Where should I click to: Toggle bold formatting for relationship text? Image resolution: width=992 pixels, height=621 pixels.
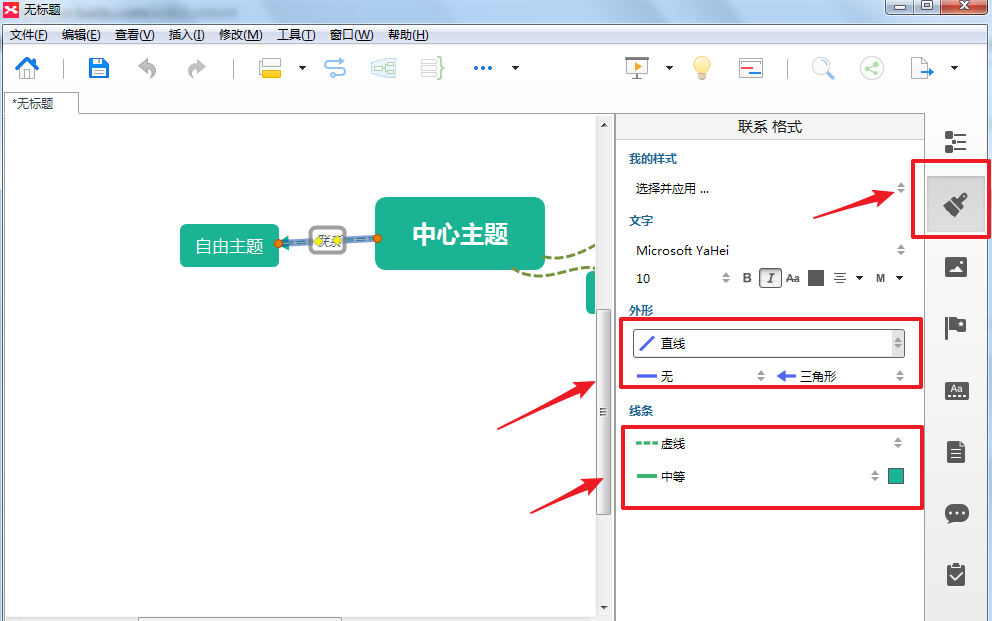(x=746, y=277)
